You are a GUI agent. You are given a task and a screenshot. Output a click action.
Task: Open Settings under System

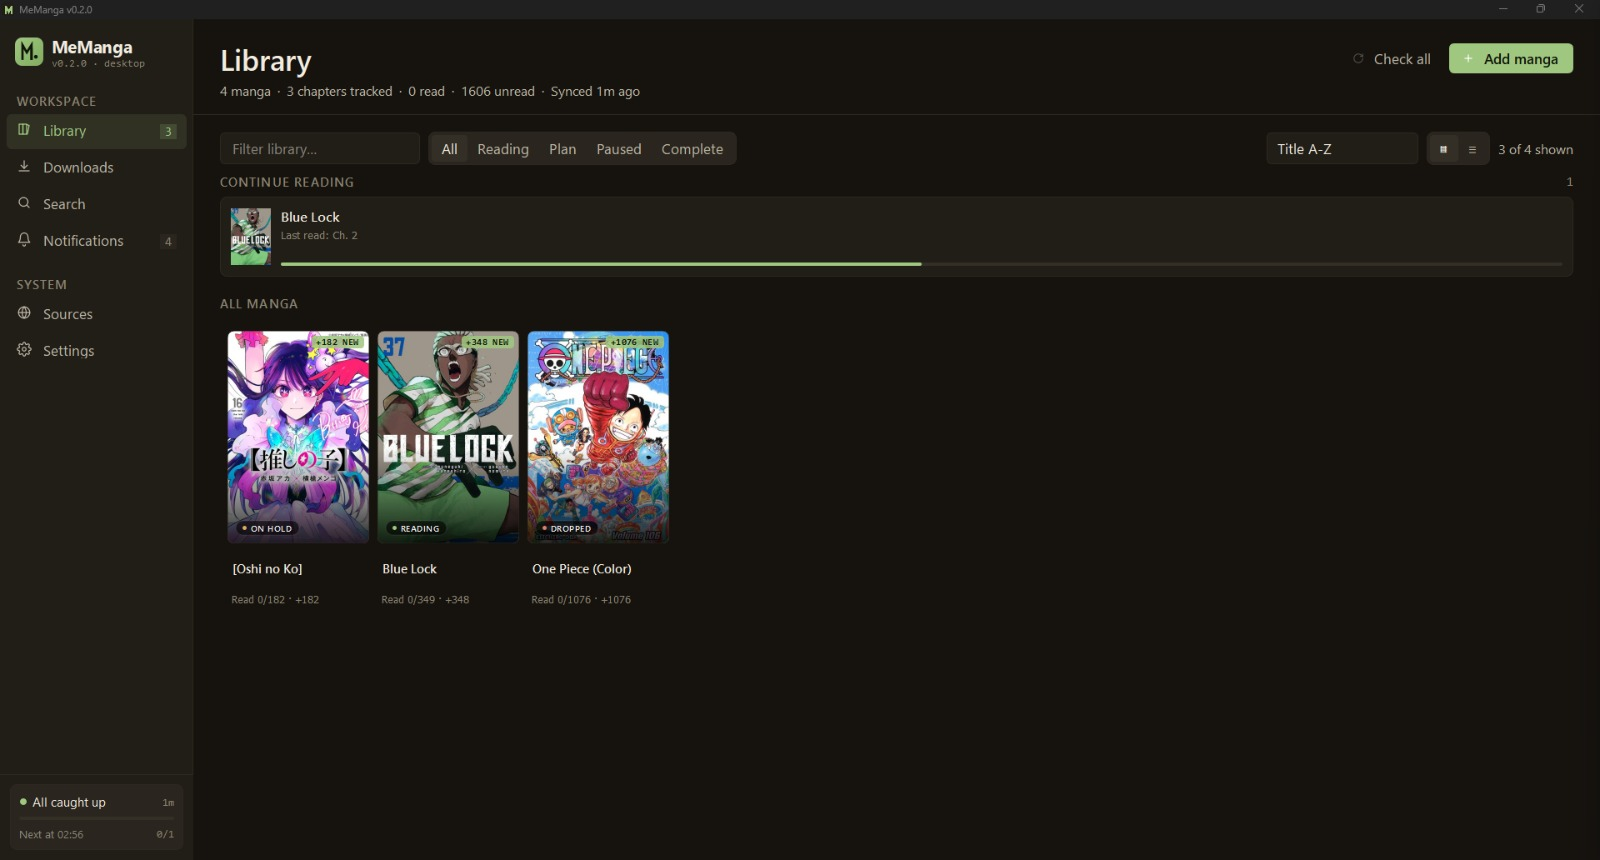click(x=97, y=350)
